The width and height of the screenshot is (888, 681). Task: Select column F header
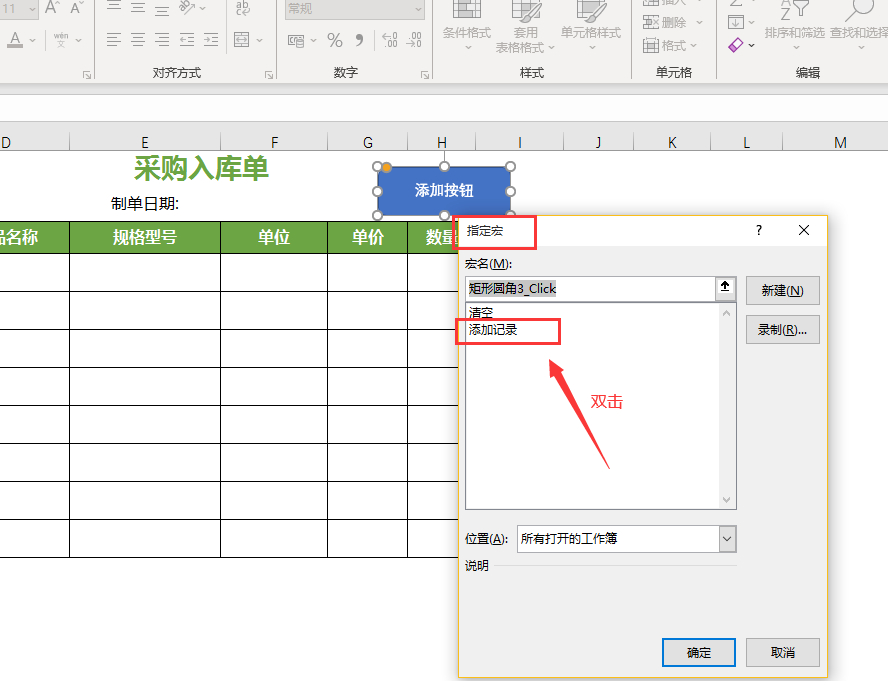274,142
